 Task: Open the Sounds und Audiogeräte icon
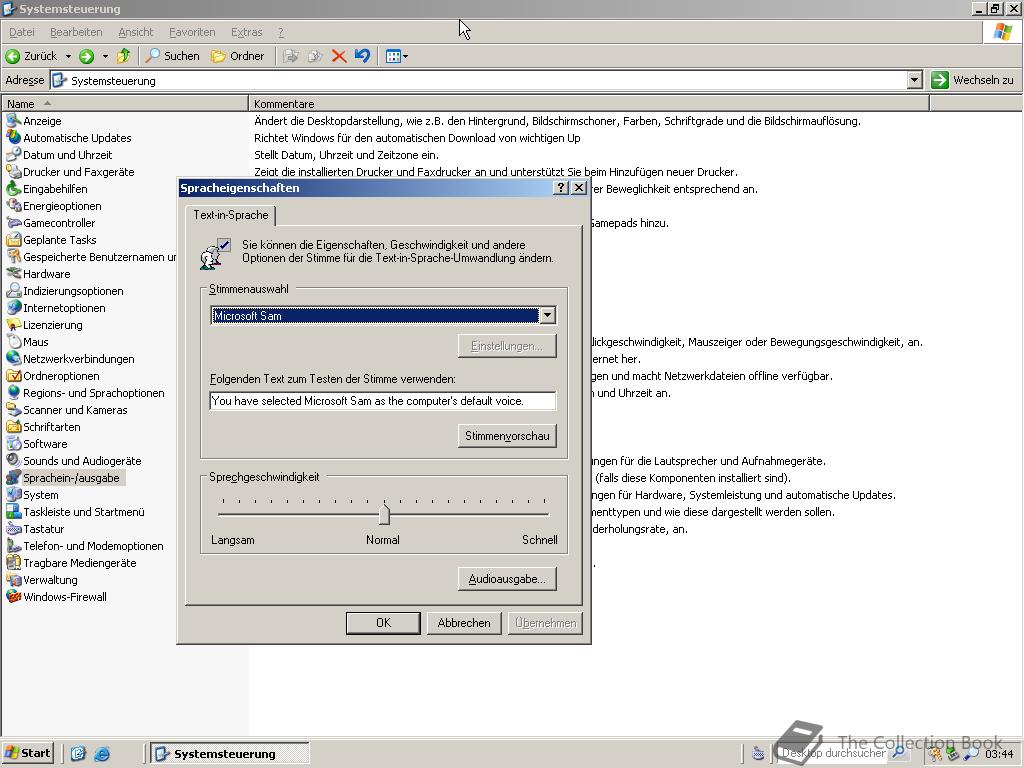tap(13, 460)
